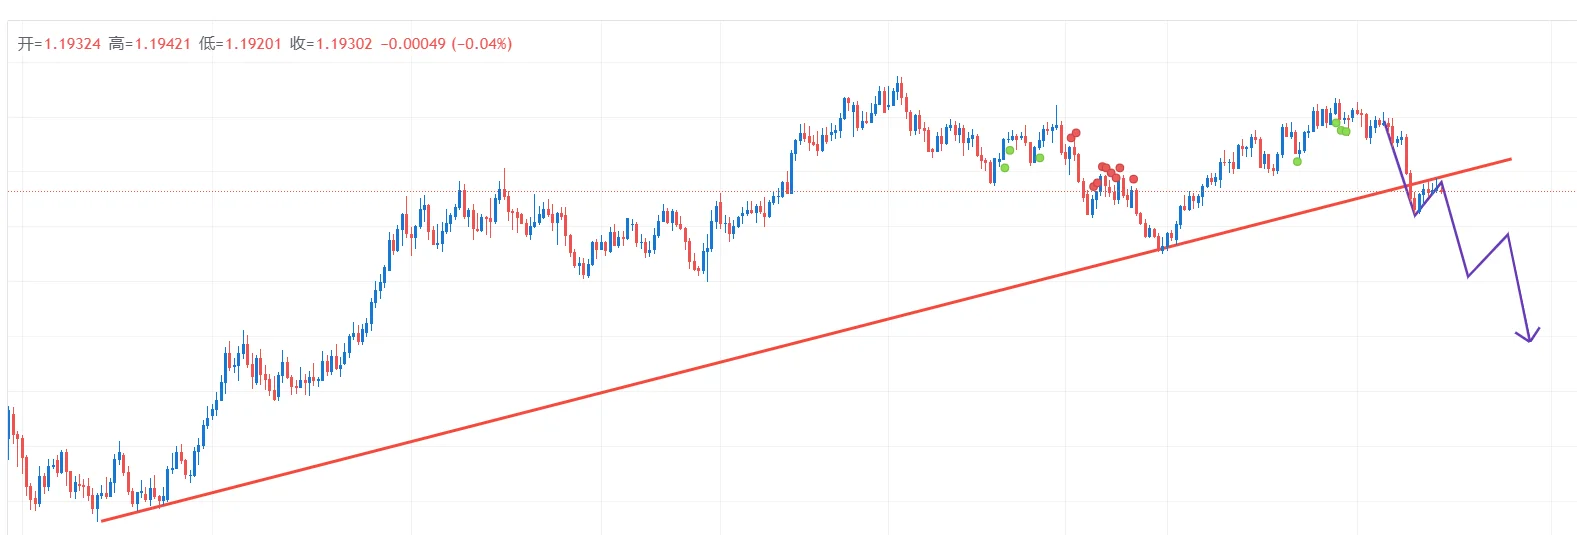
Task: Click the close price 收=1.19302 readout
Action: pos(331,44)
